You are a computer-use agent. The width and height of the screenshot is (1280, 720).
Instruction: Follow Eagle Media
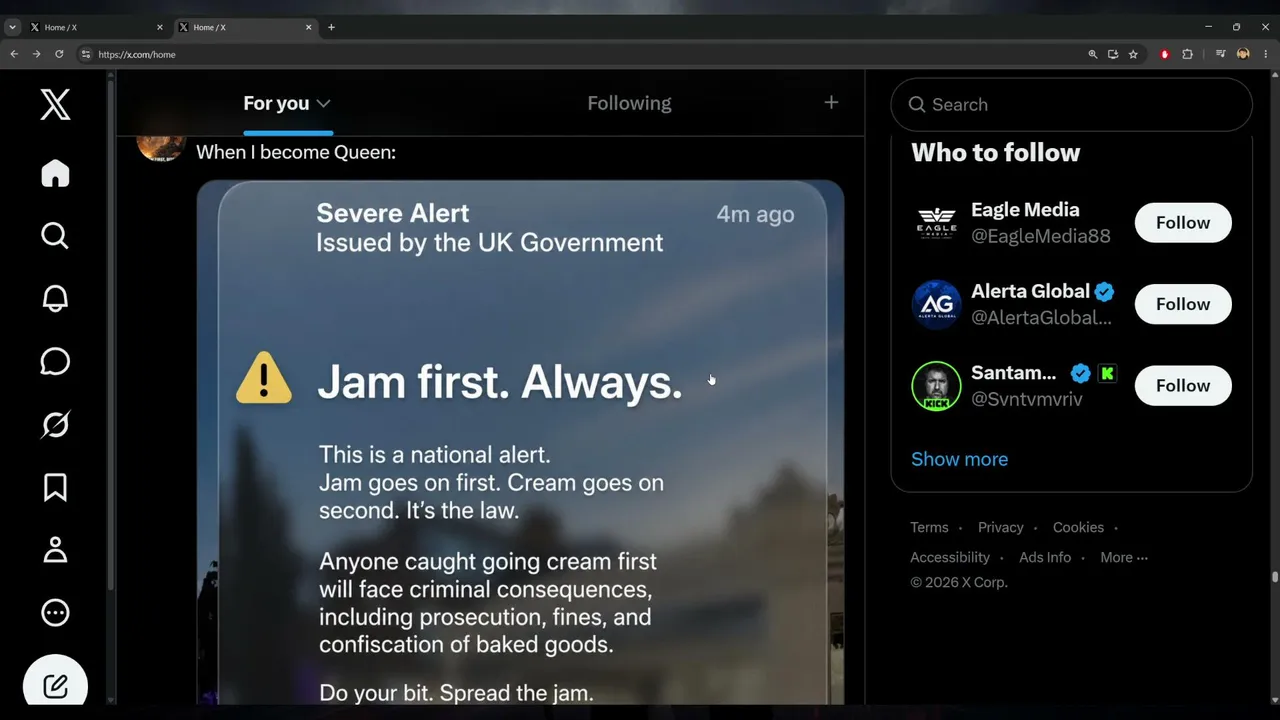pyautogui.click(x=1183, y=222)
